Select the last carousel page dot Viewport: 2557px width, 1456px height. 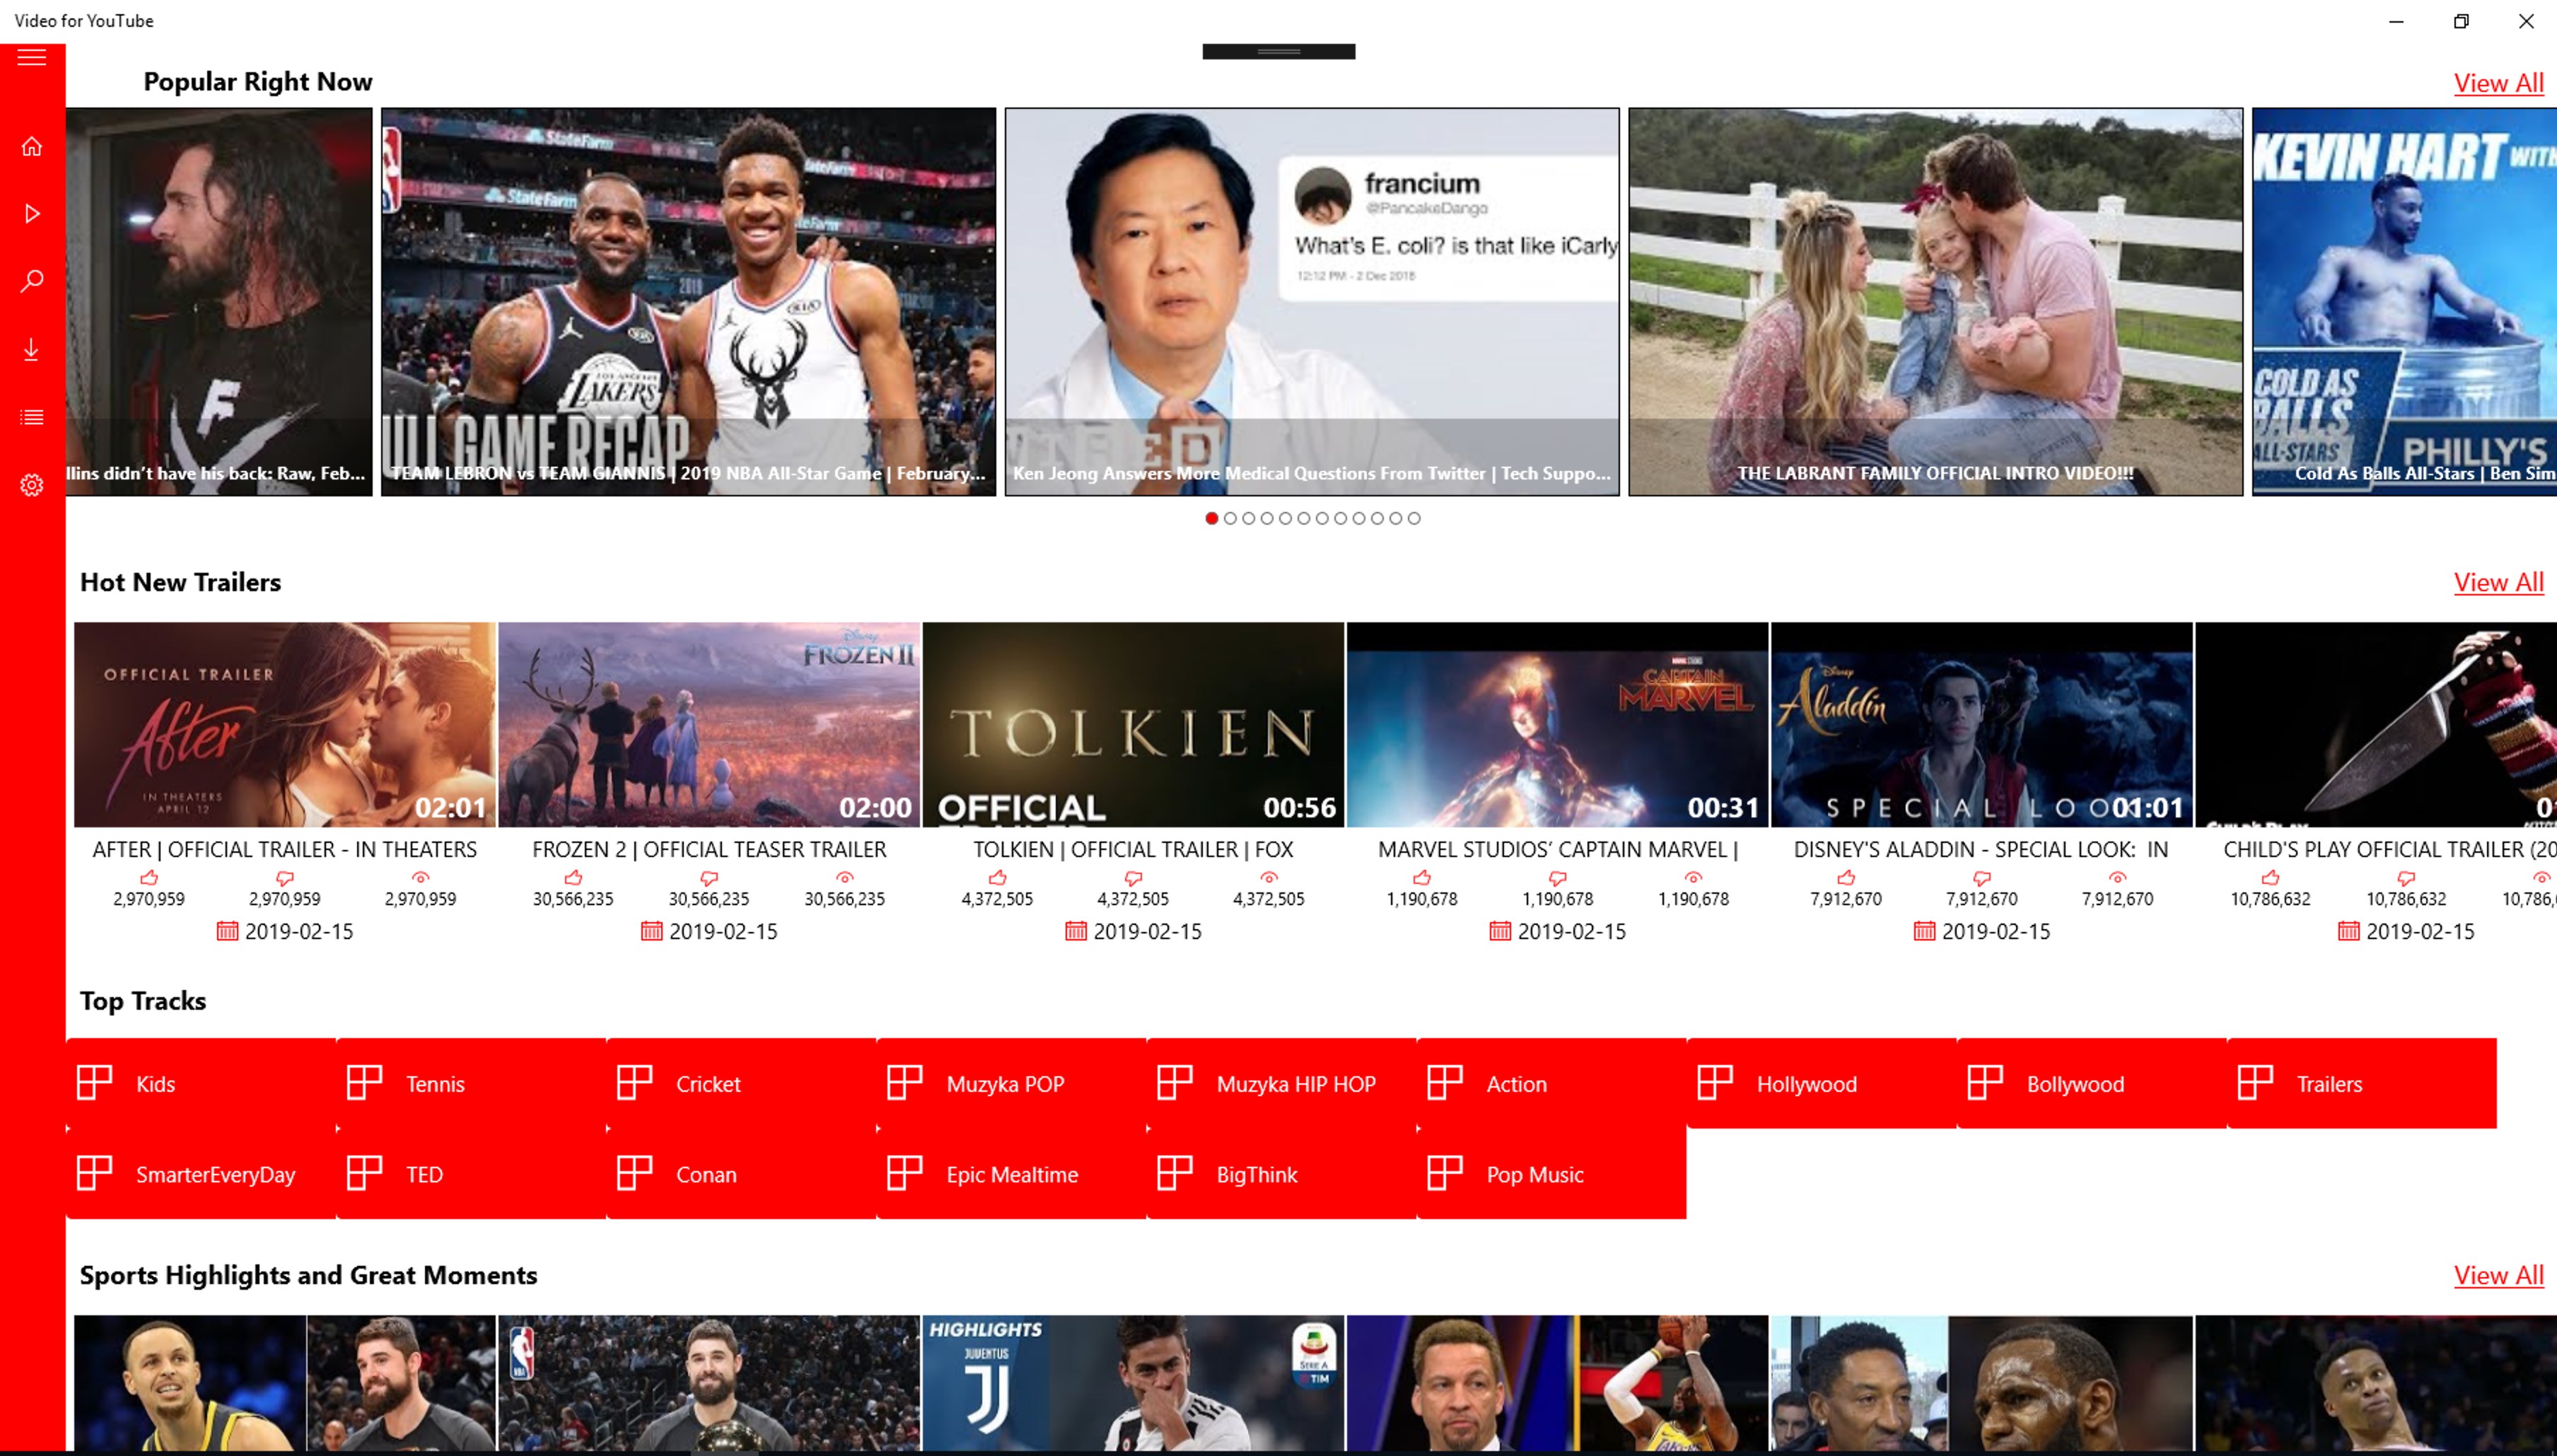(1413, 518)
